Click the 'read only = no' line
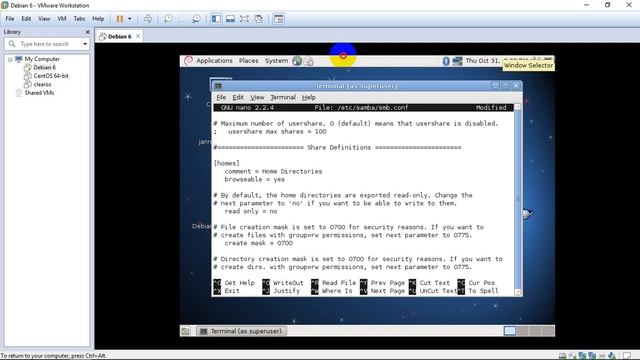The height and width of the screenshot is (360, 640). 251,211
